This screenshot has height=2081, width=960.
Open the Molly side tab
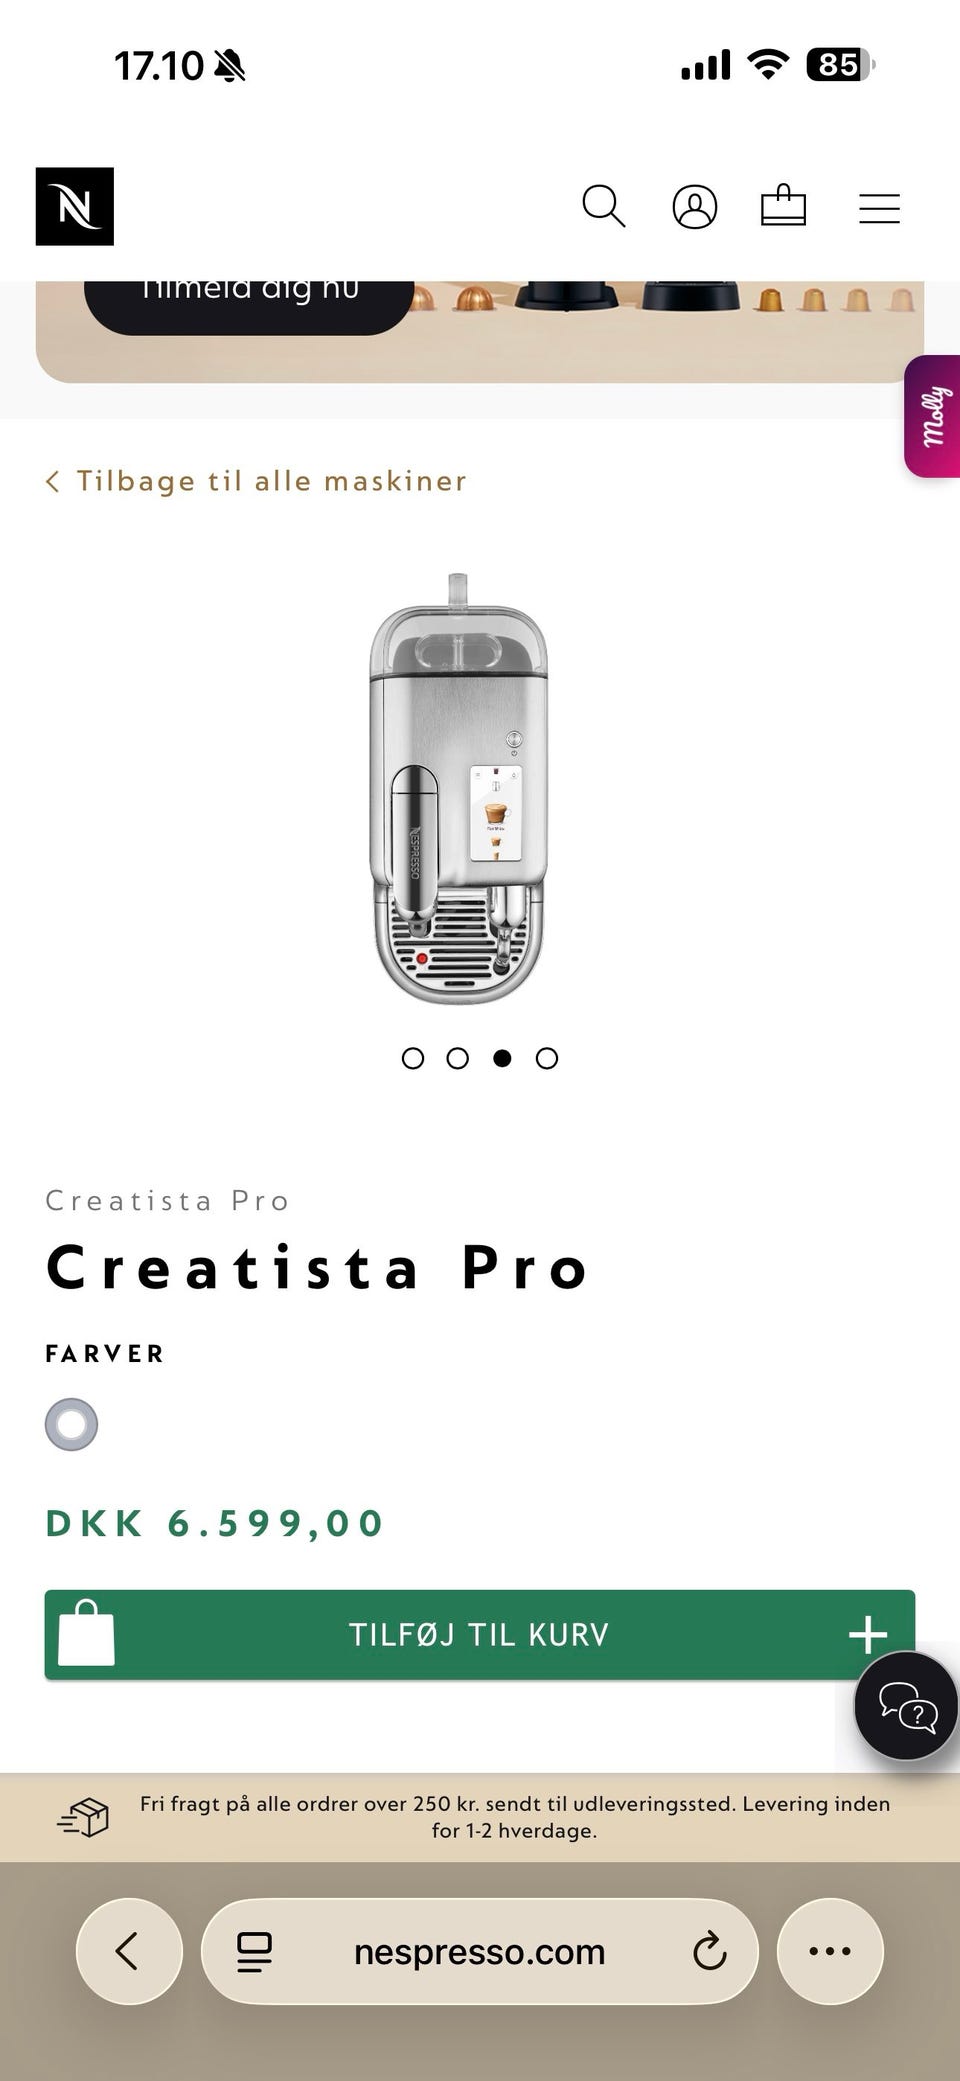click(x=933, y=416)
